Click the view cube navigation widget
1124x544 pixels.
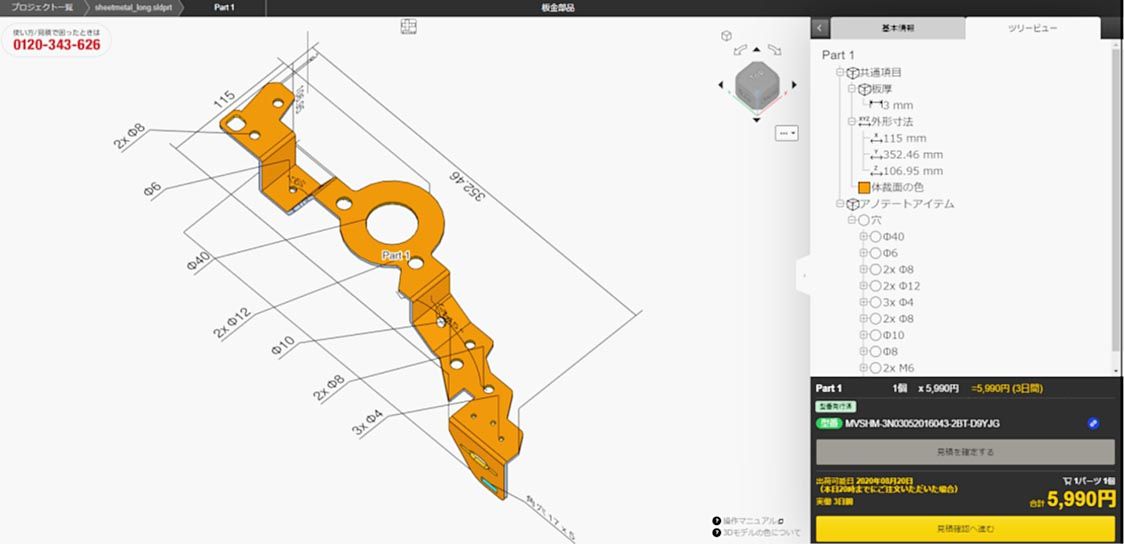pyautogui.click(x=755, y=84)
